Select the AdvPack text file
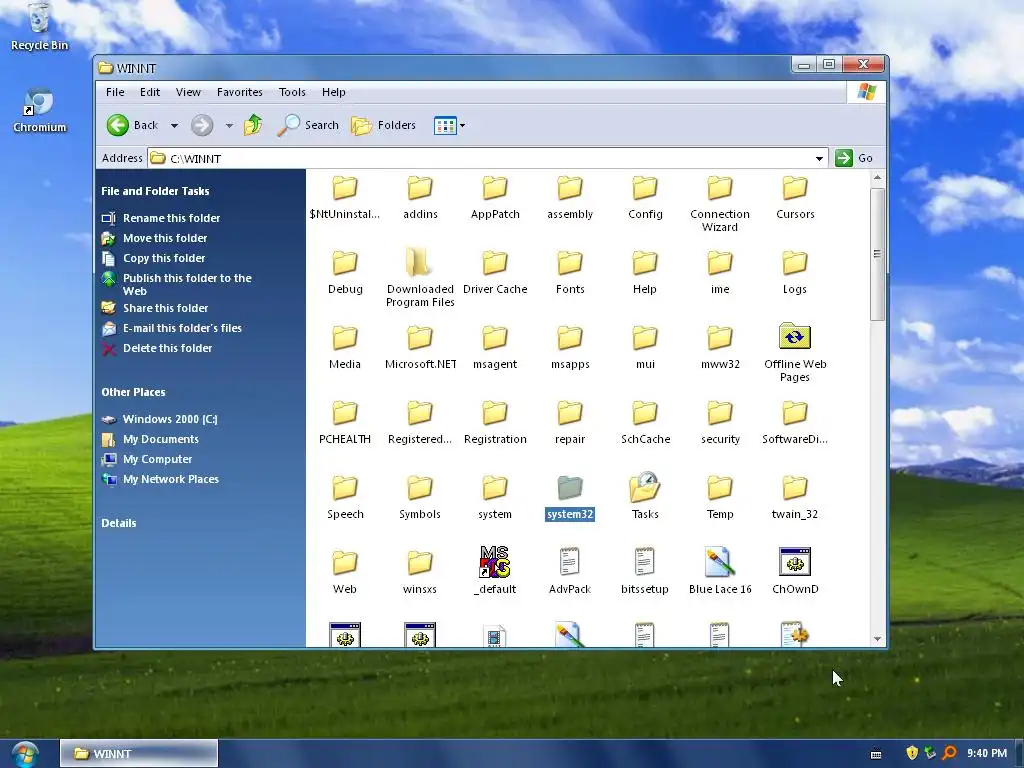 tap(569, 571)
